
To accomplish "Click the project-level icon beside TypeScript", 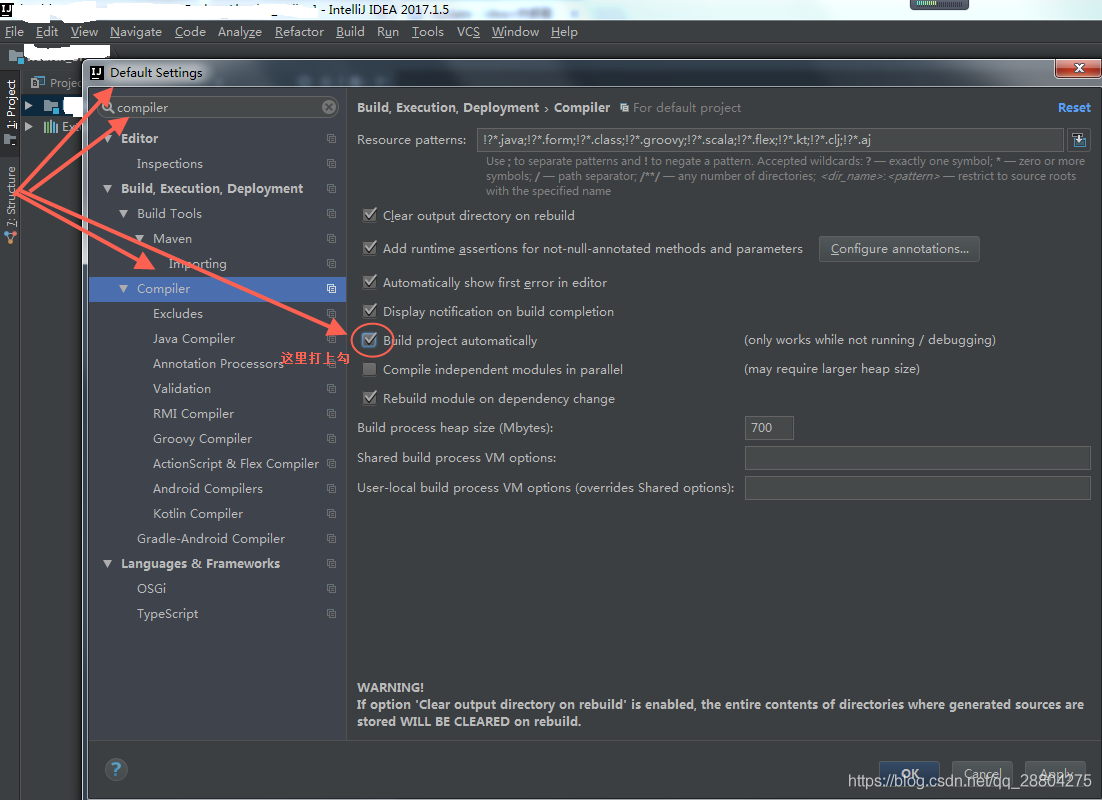I will 331,614.
